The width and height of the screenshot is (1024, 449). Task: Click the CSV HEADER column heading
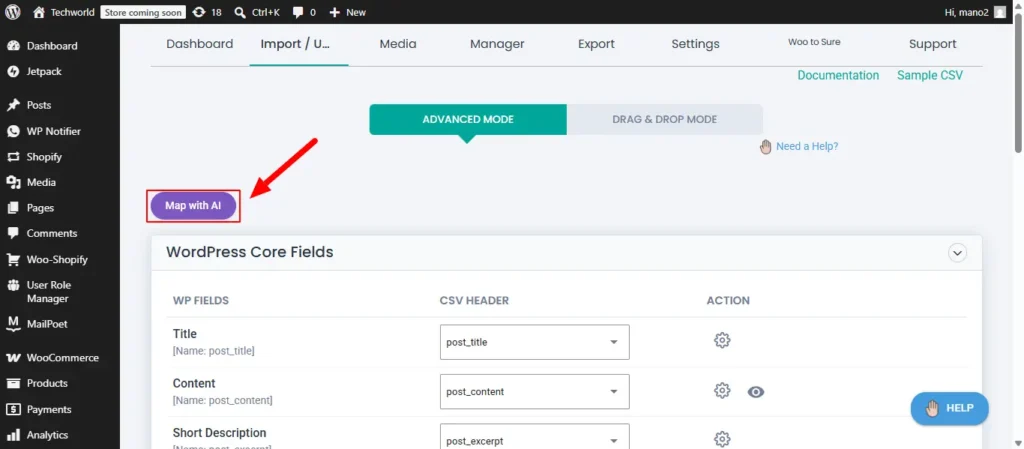click(x=474, y=300)
